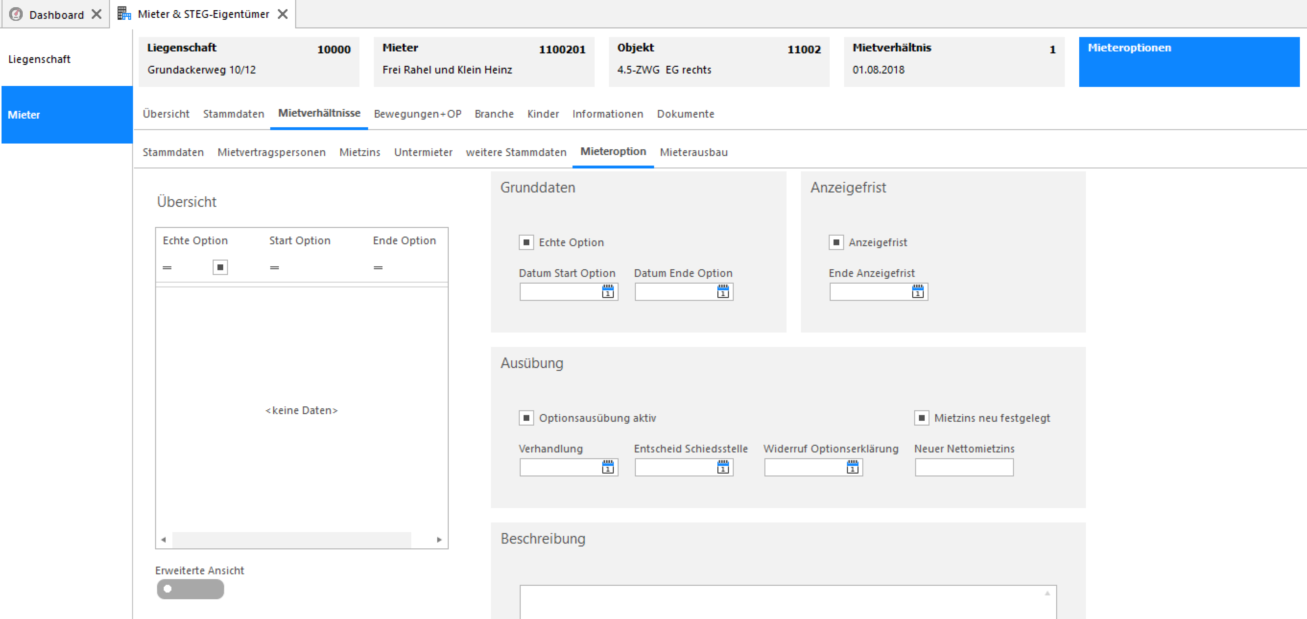
Task: Open calendar picker for Entscheid Schiedsstelle
Action: [723, 467]
